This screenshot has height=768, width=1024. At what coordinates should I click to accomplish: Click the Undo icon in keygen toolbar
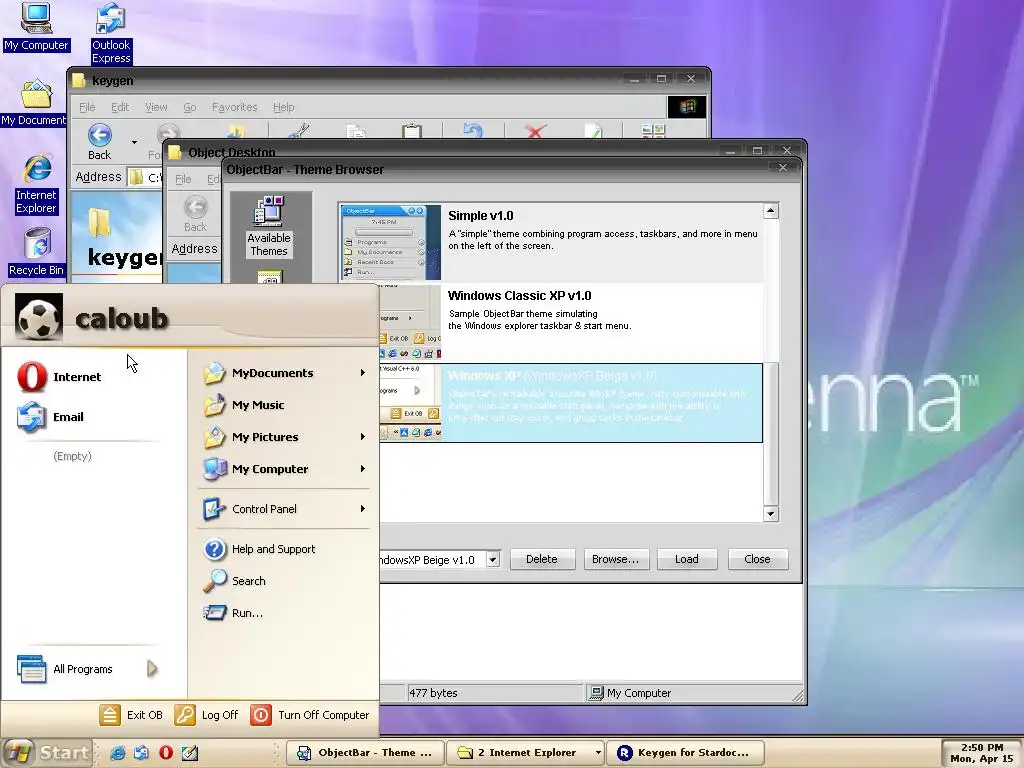[x=473, y=131]
